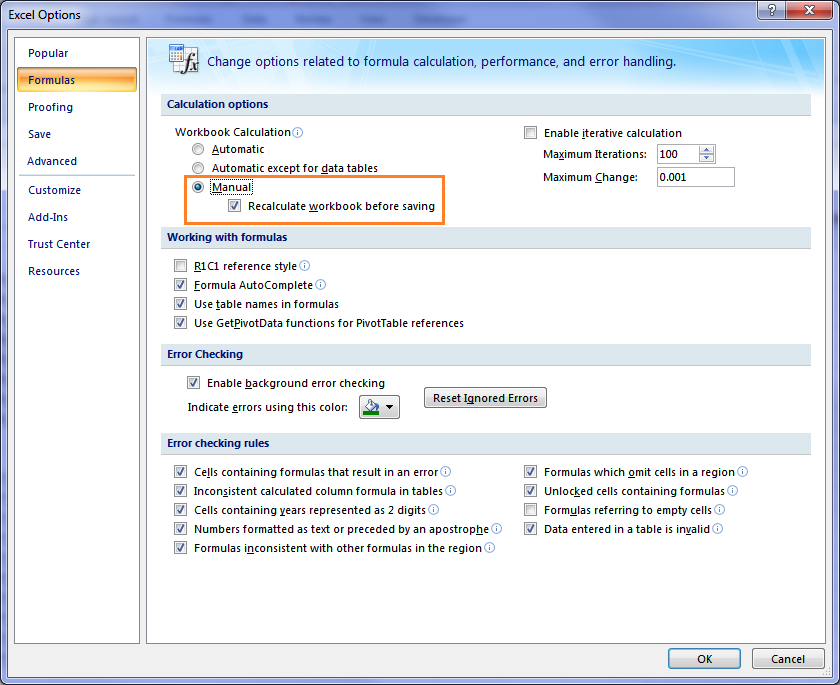Uncheck Cells containing formulas that result in error
The height and width of the screenshot is (685, 840).
click(x=181, y=472)
